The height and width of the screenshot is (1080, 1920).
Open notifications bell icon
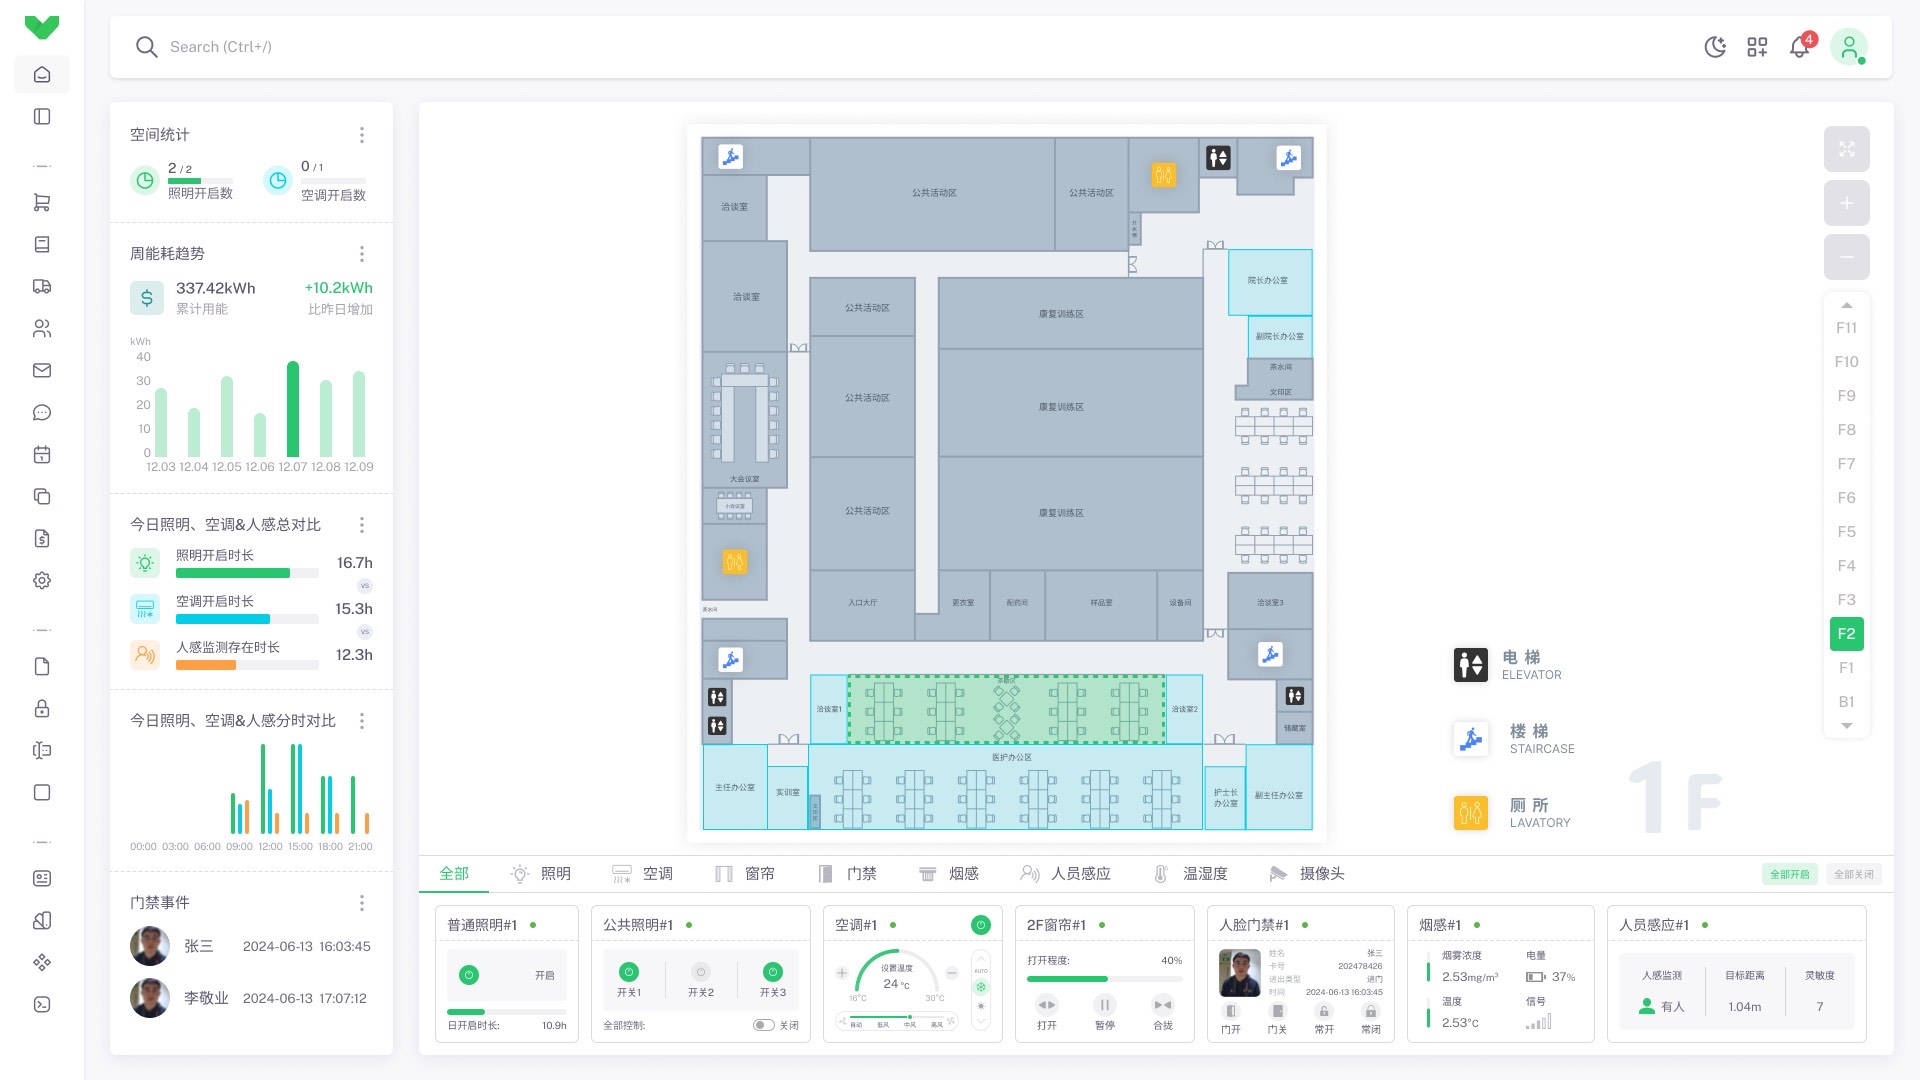coord(1800,47)
